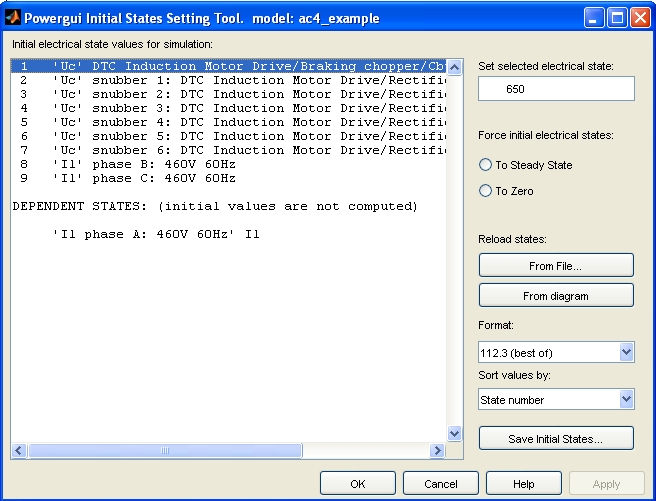Confirm with the OK button
This screenshot has width=656, height=501.
(358, 483)
